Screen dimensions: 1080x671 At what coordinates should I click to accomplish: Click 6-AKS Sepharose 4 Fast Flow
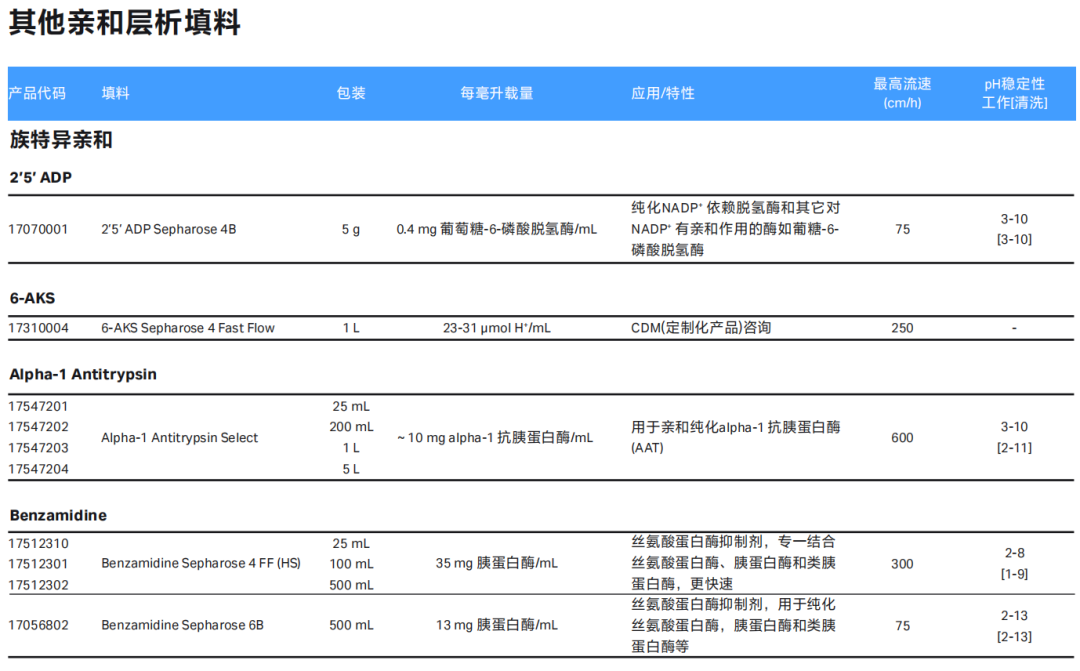pyautogui.click(x=188, y=329)
